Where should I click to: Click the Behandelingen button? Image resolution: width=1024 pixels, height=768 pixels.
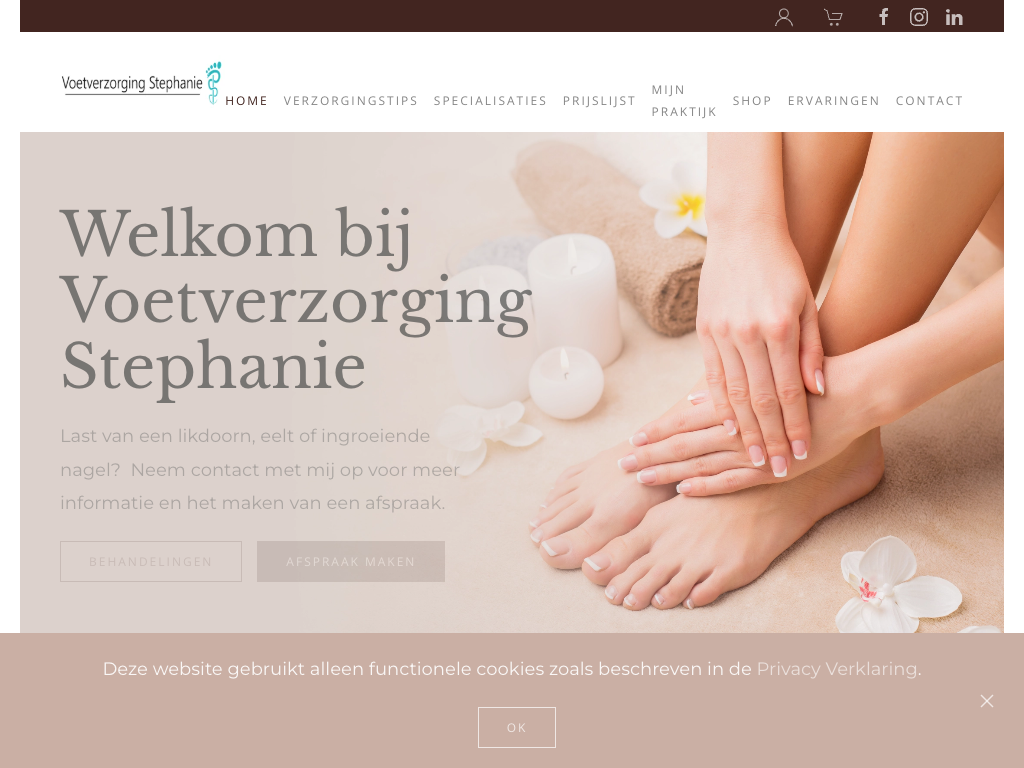coord(151,562)
